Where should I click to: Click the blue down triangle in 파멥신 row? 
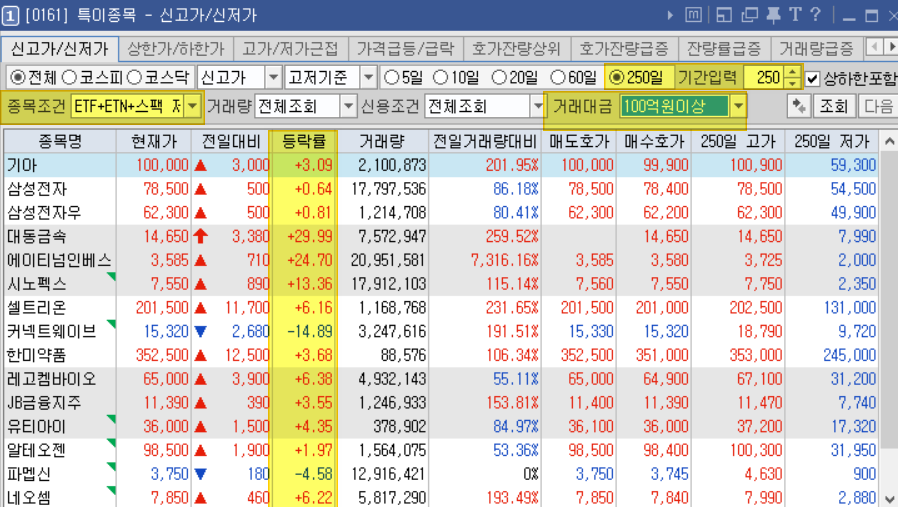pyautogui.click(x=200, y=474)
